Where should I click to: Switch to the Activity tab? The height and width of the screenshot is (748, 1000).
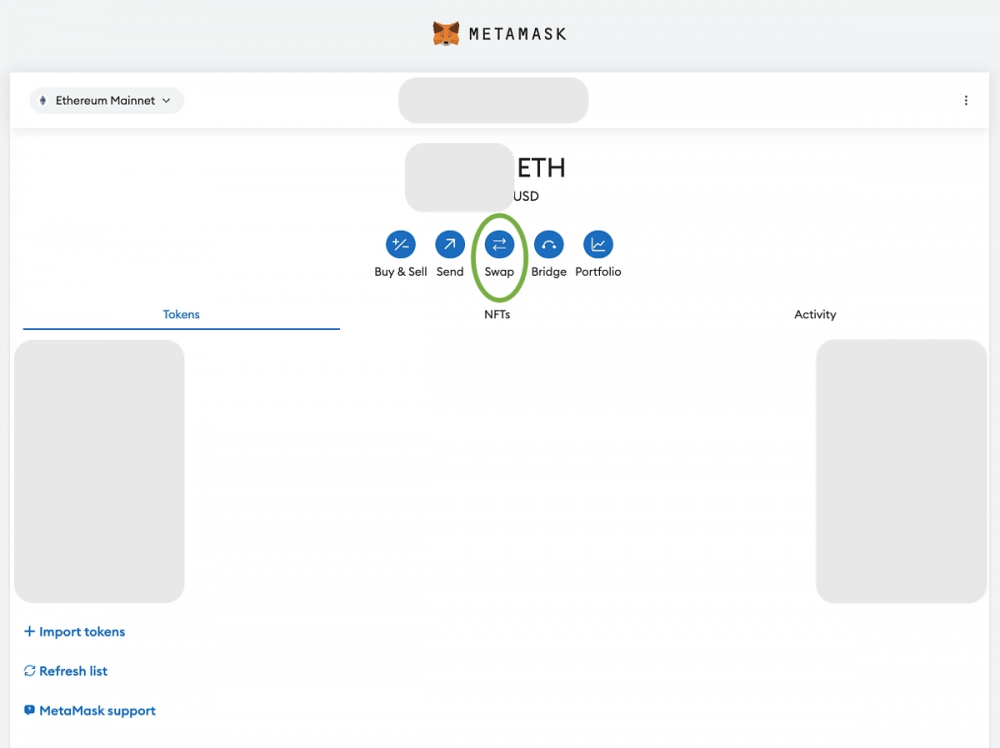coord(815,314)
